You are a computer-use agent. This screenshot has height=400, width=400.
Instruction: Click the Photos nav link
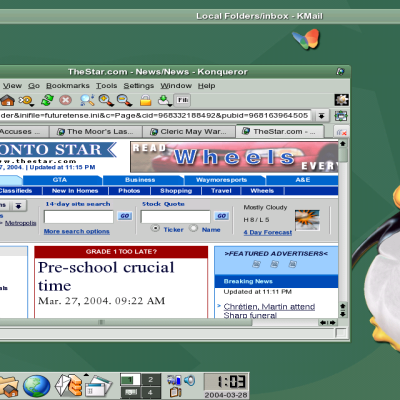click(129, 191)
